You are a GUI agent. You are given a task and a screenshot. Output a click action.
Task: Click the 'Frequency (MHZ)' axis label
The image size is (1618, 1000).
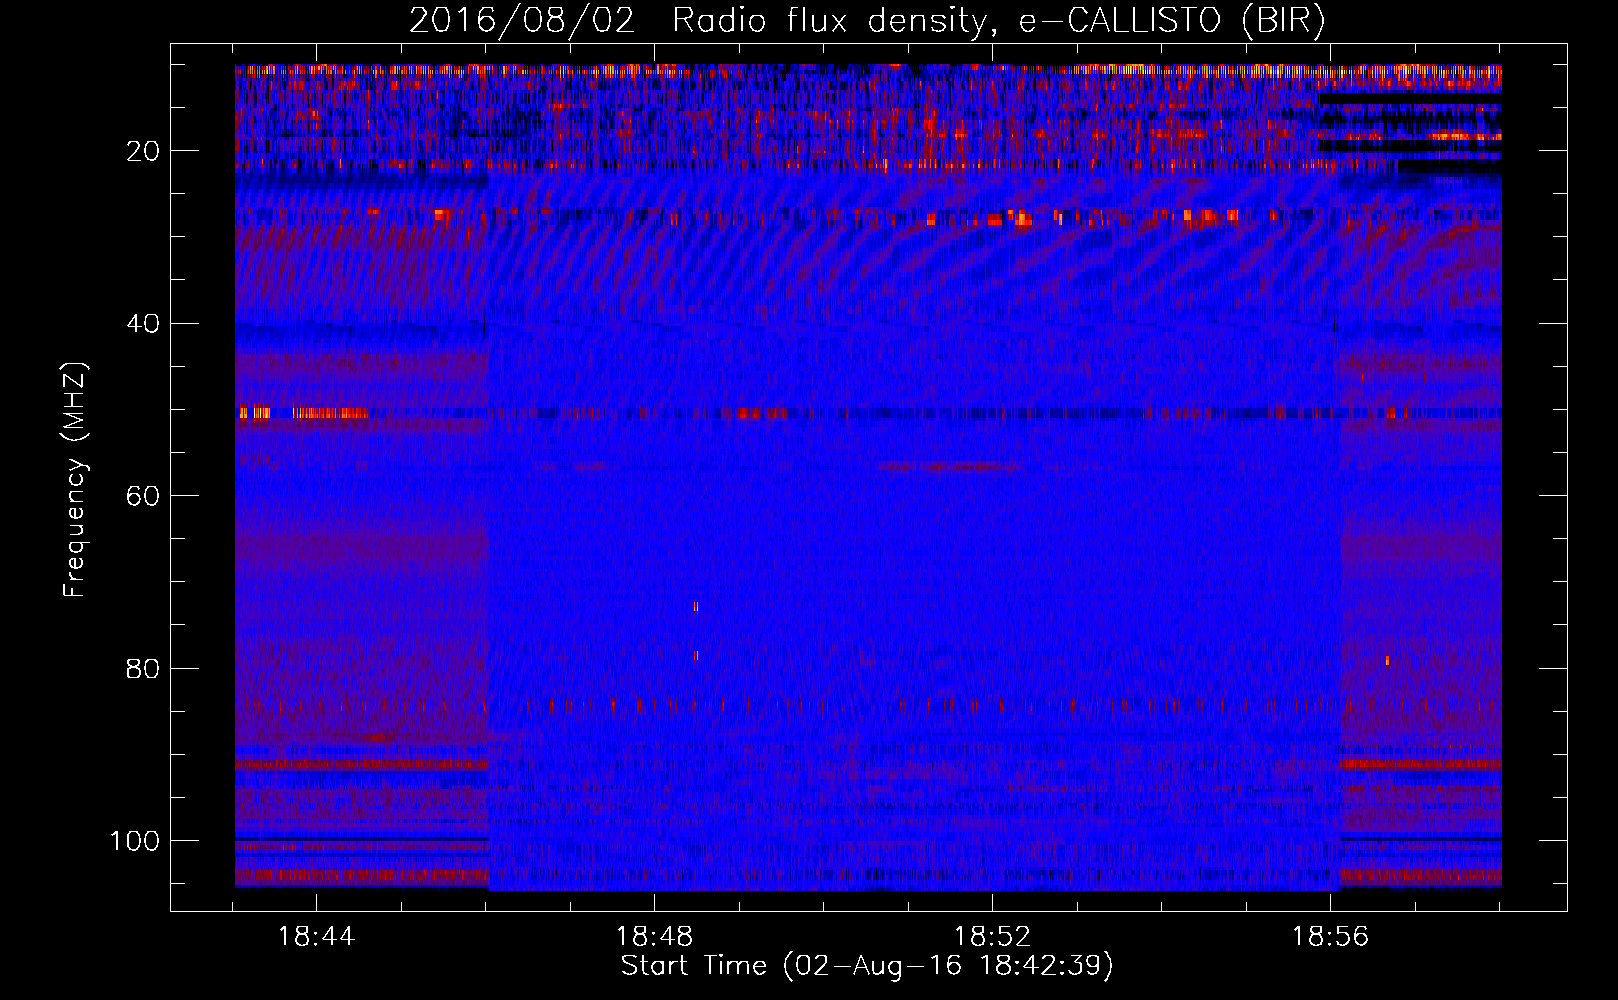(75, 480)
